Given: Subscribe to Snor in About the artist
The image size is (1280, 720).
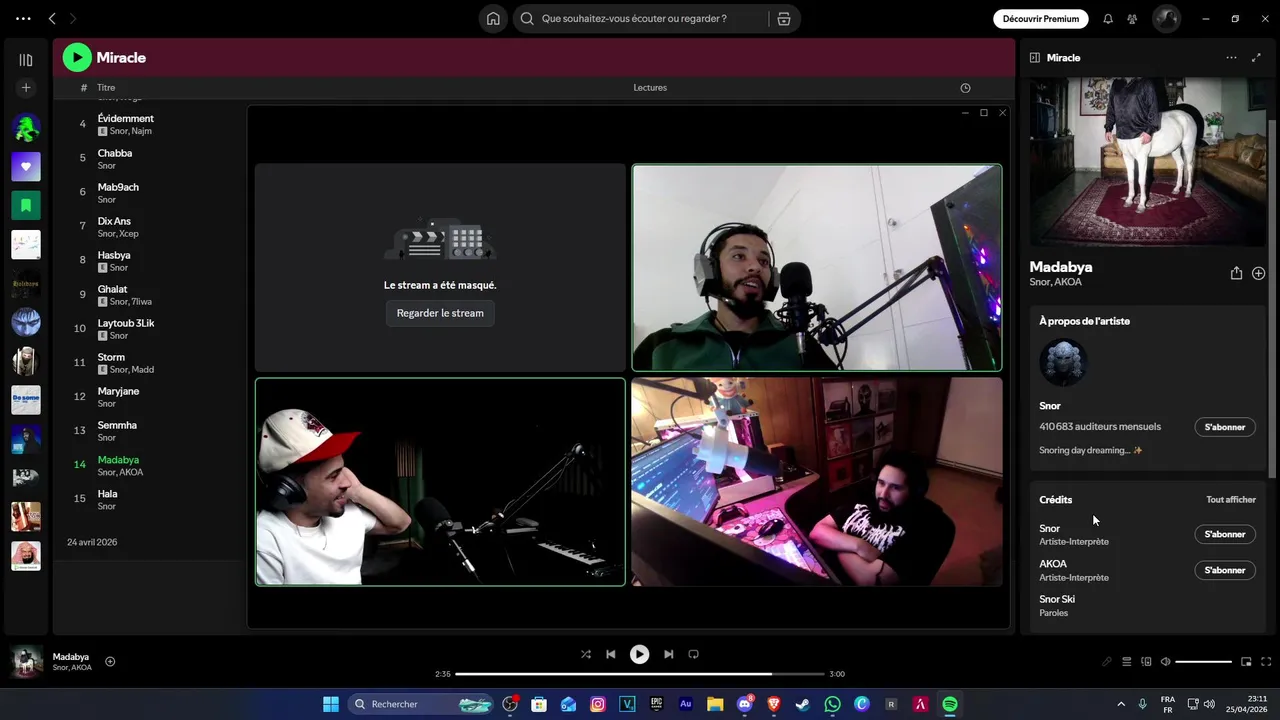Looking at the screenshot, I should pyautogui.click(x=1225, y=427).
